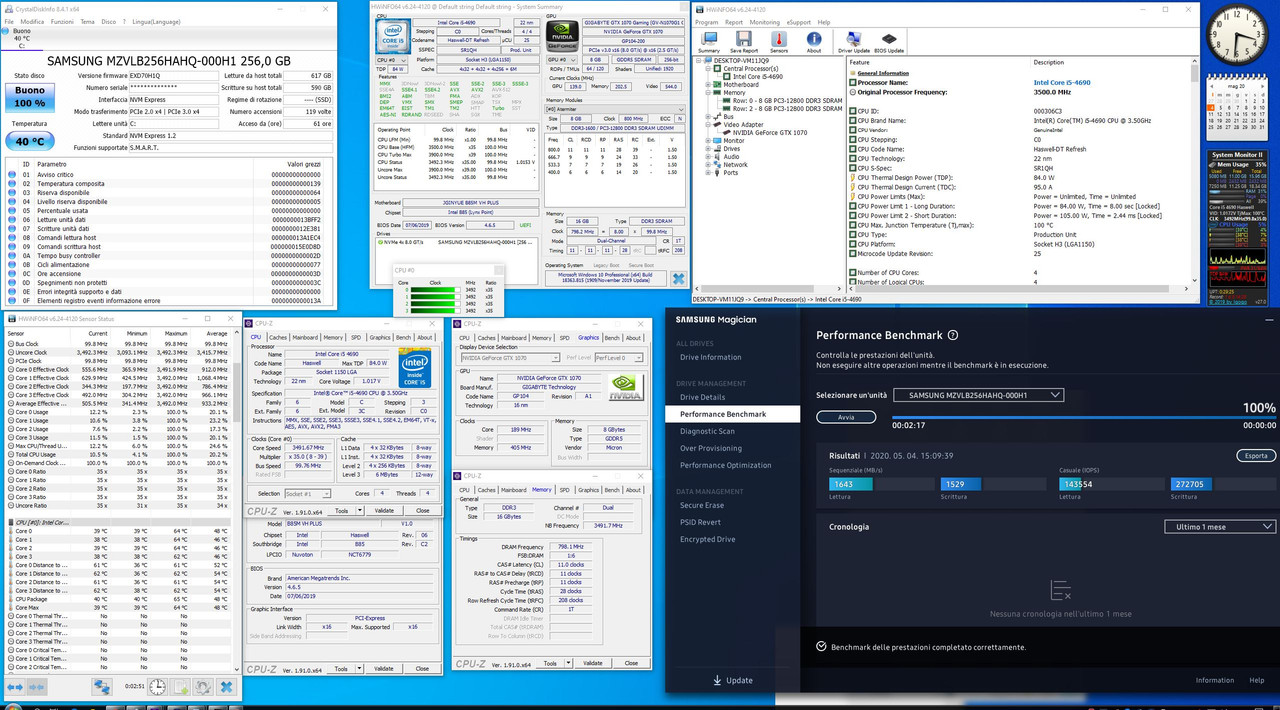Select the Buono 40 °C C: drive indicator

[x=24, y=39]
